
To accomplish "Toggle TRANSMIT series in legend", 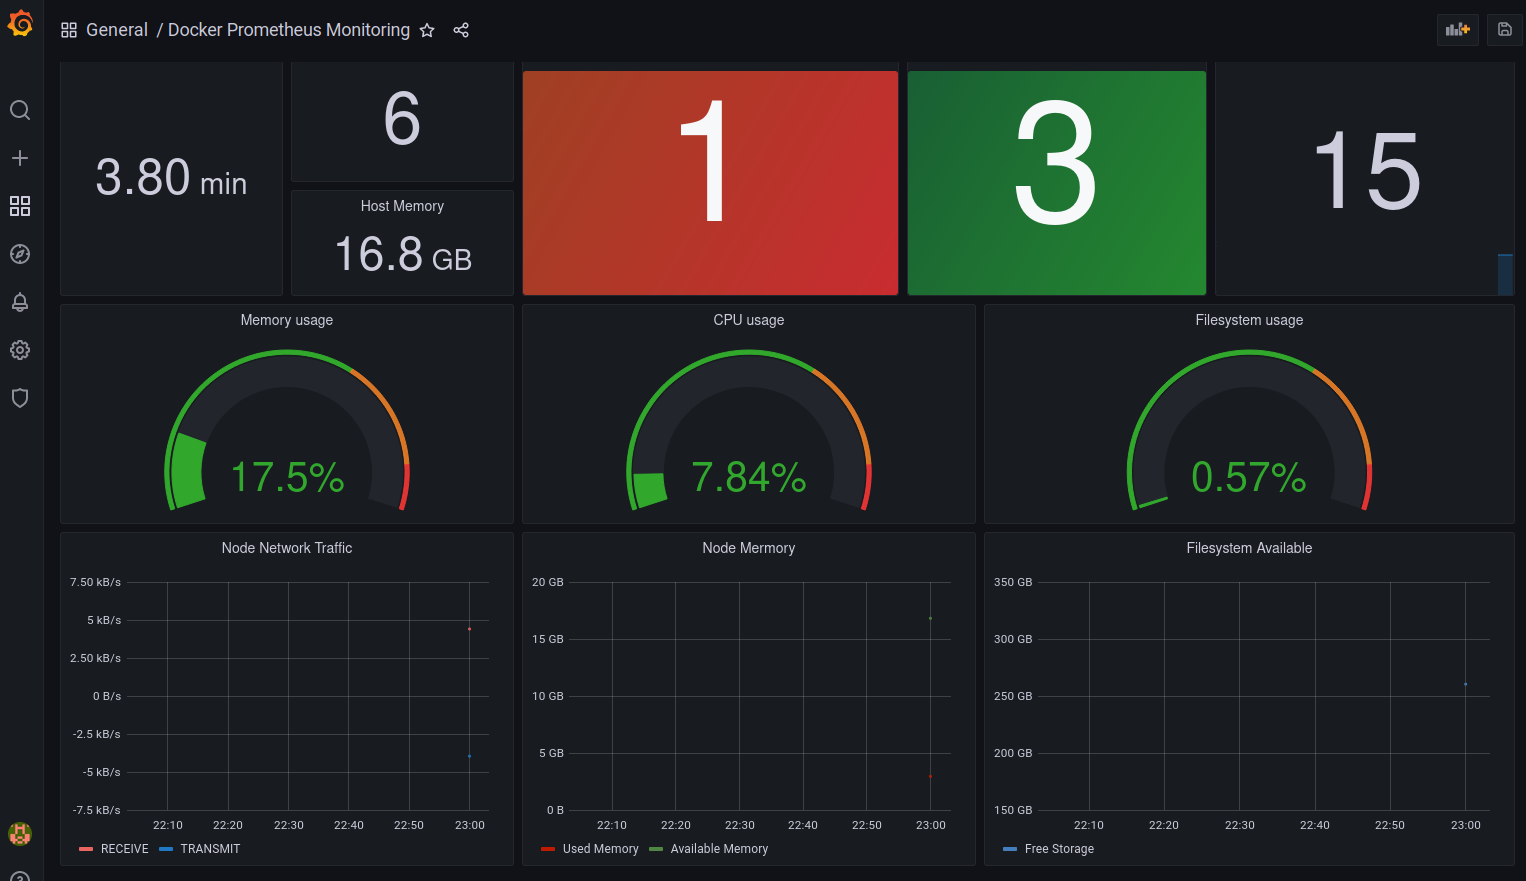I will coord(210,849).
